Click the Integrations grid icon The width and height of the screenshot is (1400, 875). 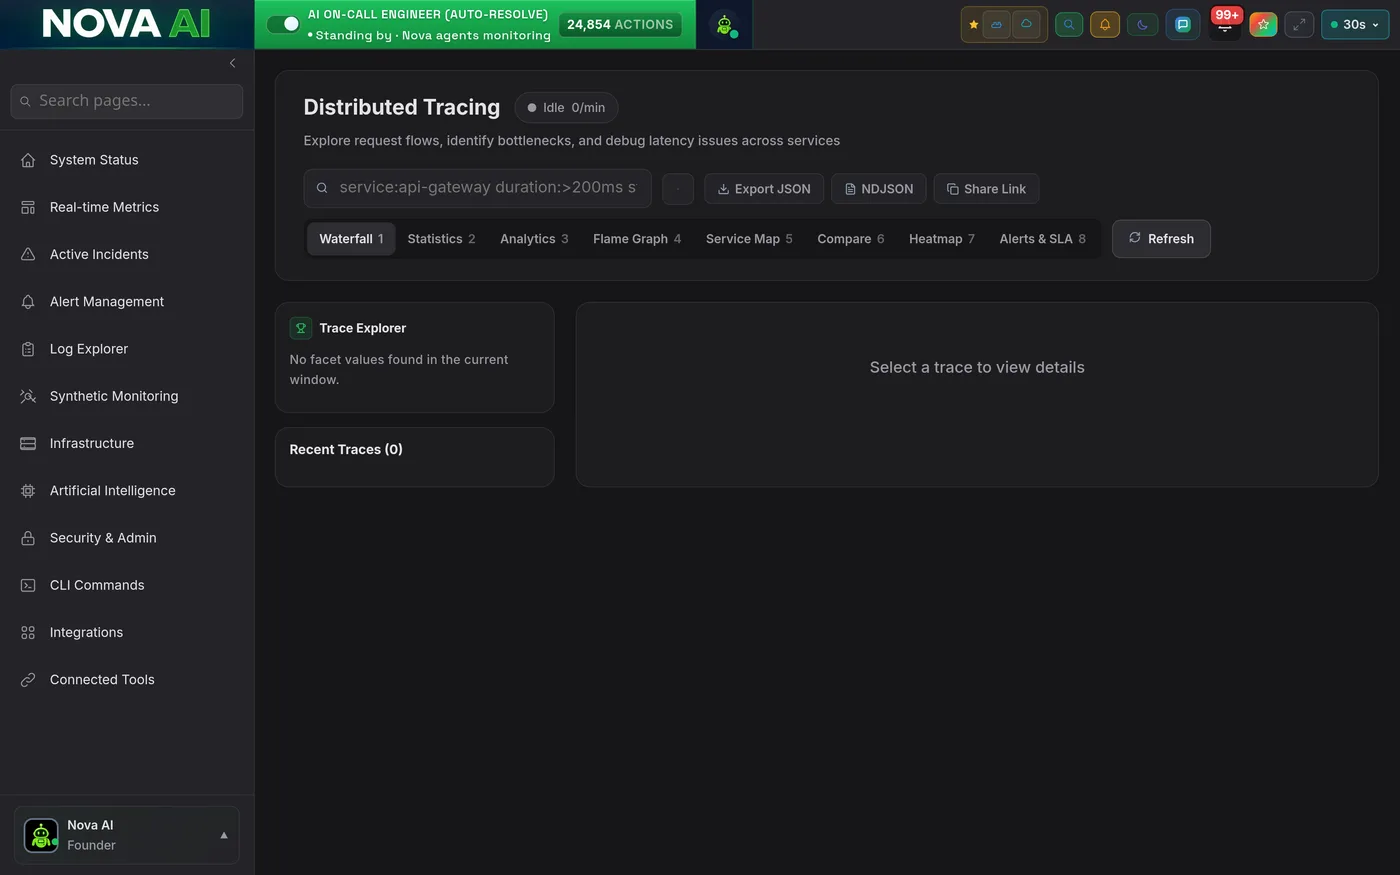[28, 632]
